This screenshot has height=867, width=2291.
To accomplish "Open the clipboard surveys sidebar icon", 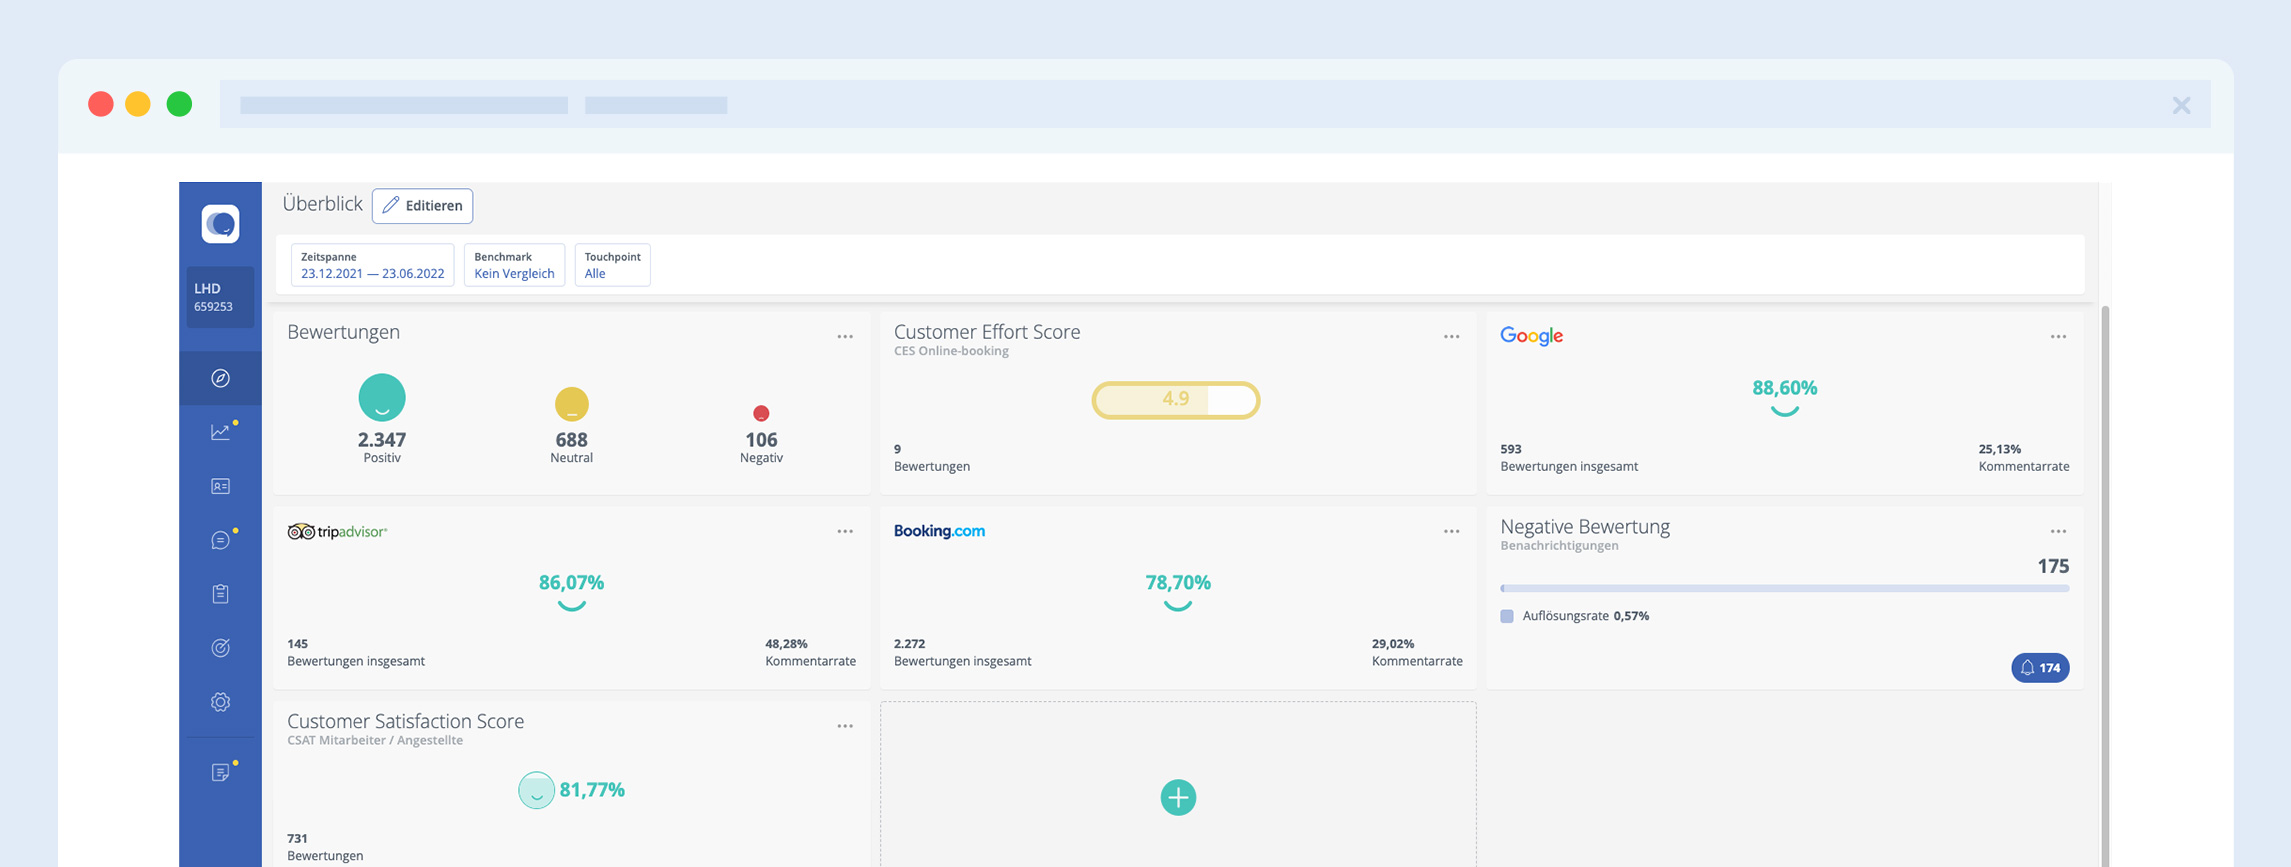I will (x=220, y=594).
